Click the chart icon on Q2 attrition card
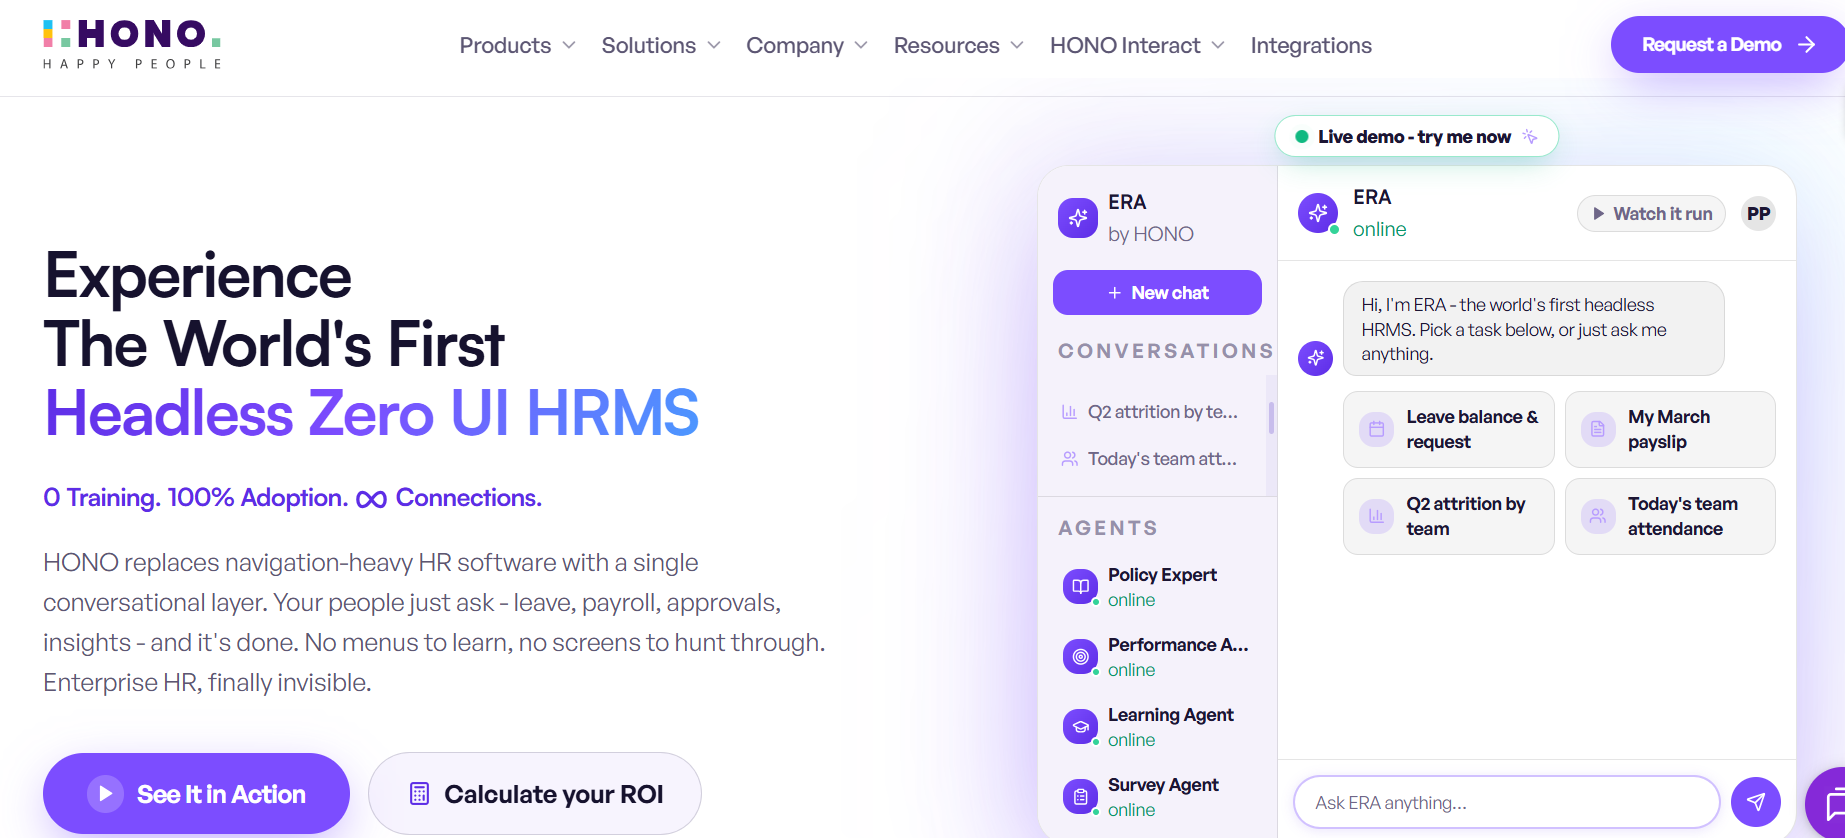1845x838 pixels. 1376,516
